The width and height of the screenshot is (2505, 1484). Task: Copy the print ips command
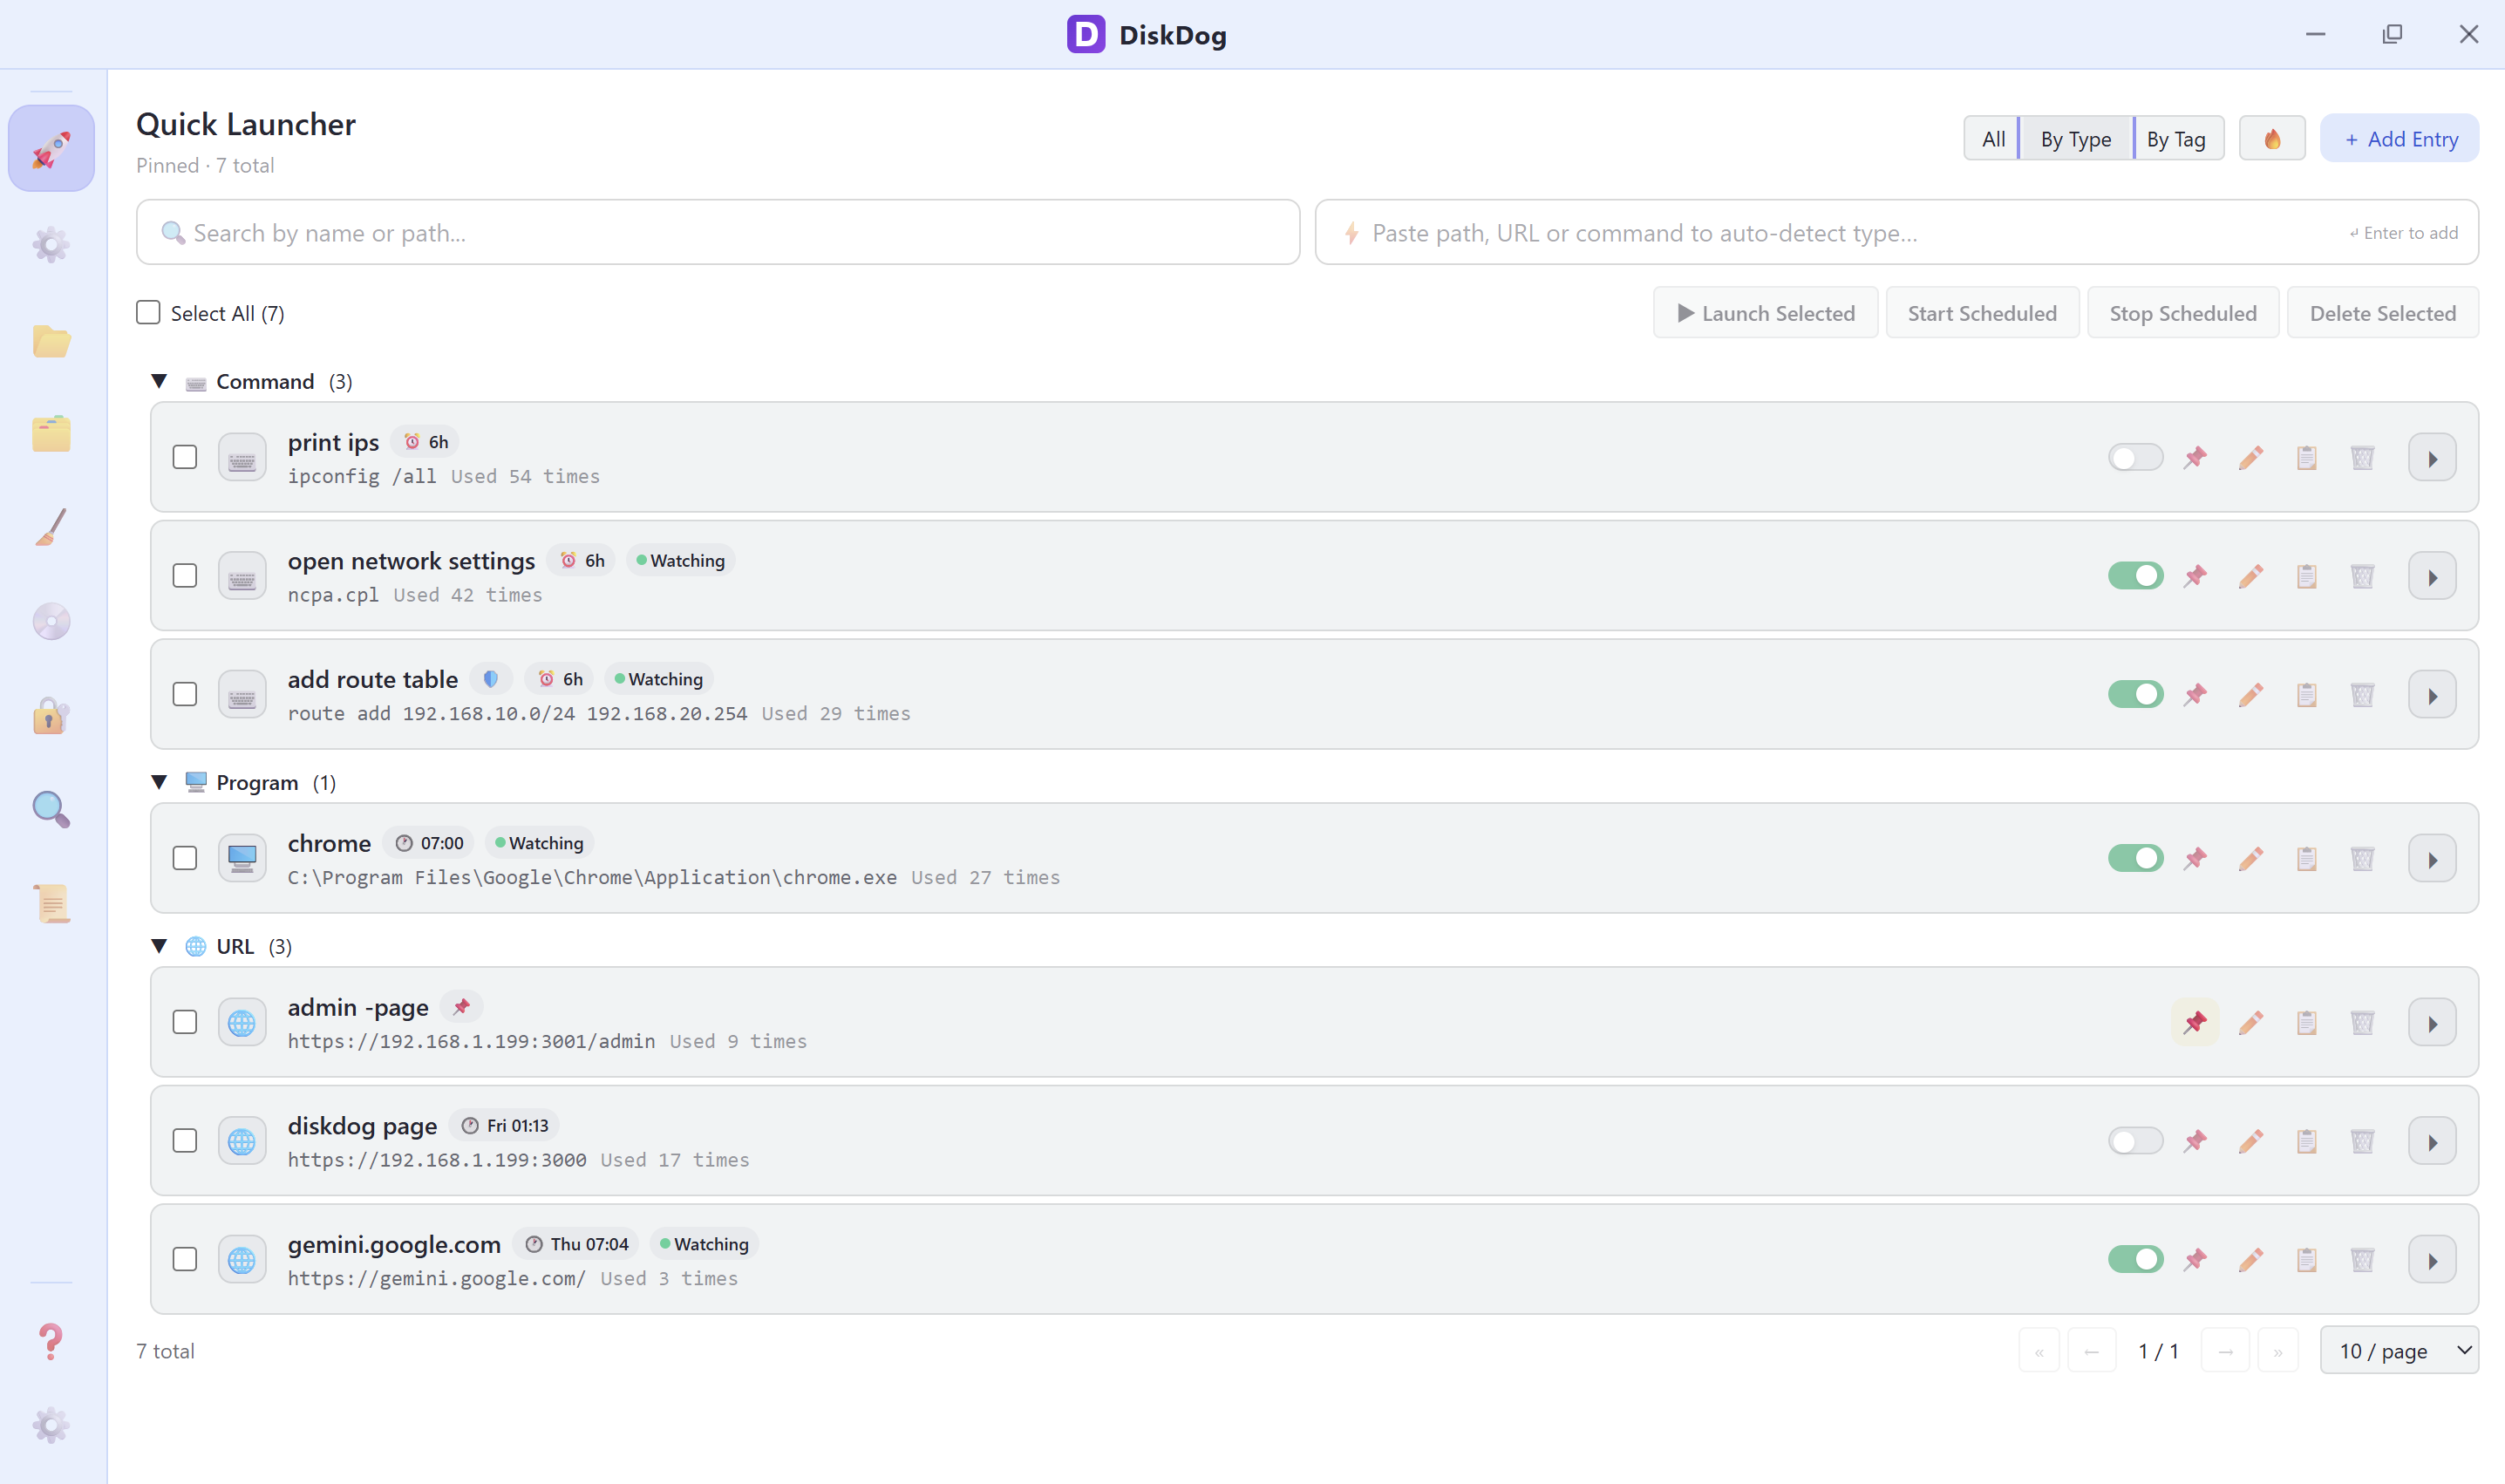click(2307, 458)
